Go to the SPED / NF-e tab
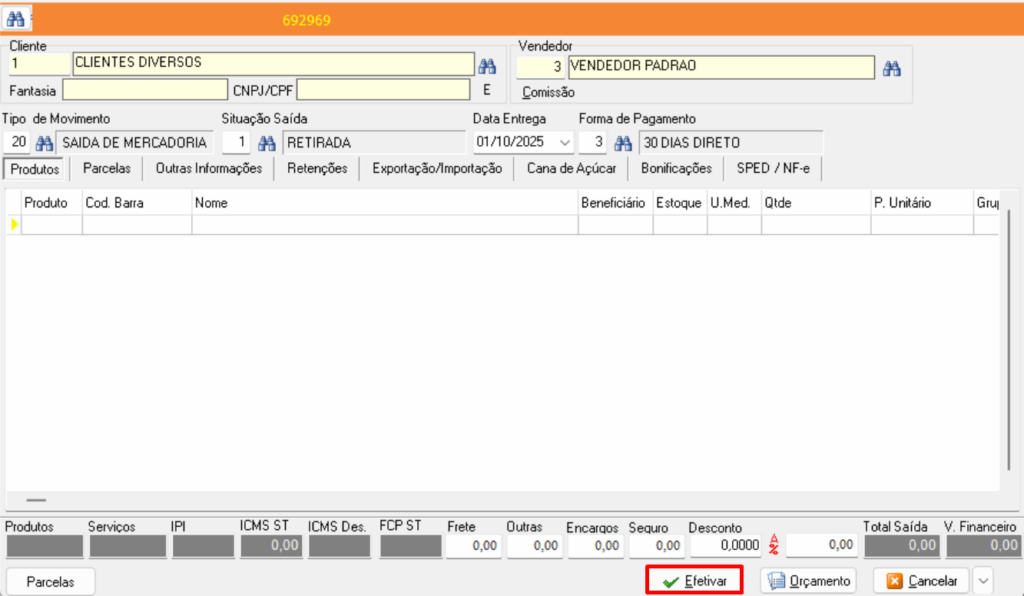Viewport: 1024px width, 596px height. pyautogui.click(x=773, y=169)
